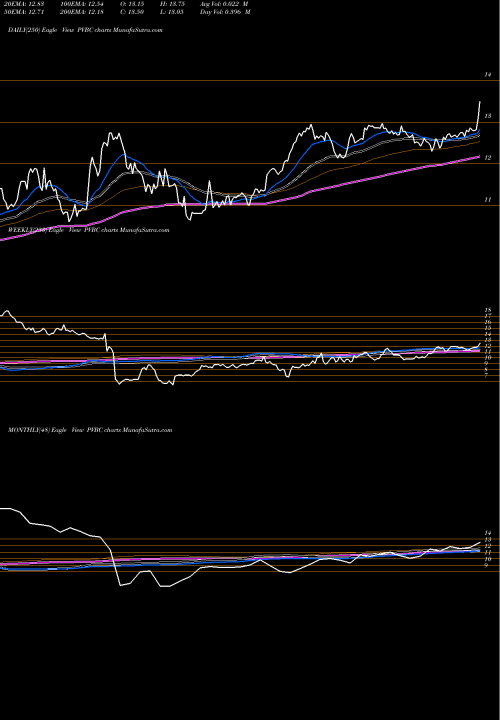Click the MONTHLY(48) Eagle View chart title
Viewport: 500px width, 720px height.
tap(90, 430)
